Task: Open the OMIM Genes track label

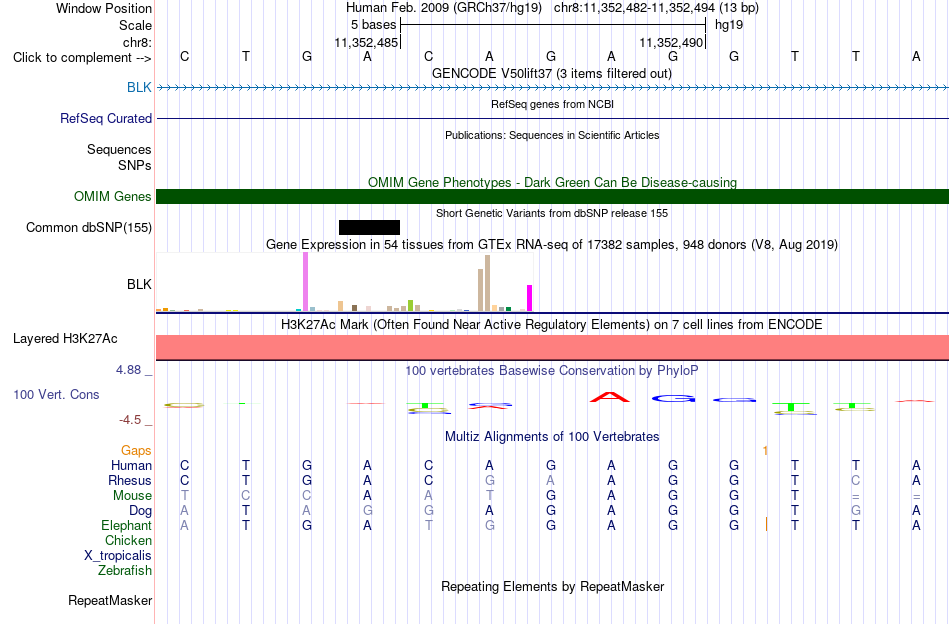Action: [x=113, y=196]
